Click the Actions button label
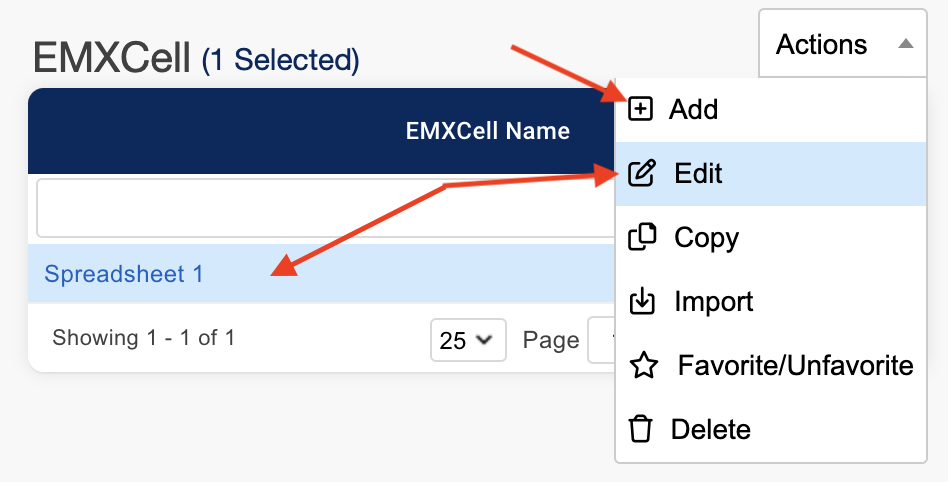 click(x=821, y=45)
